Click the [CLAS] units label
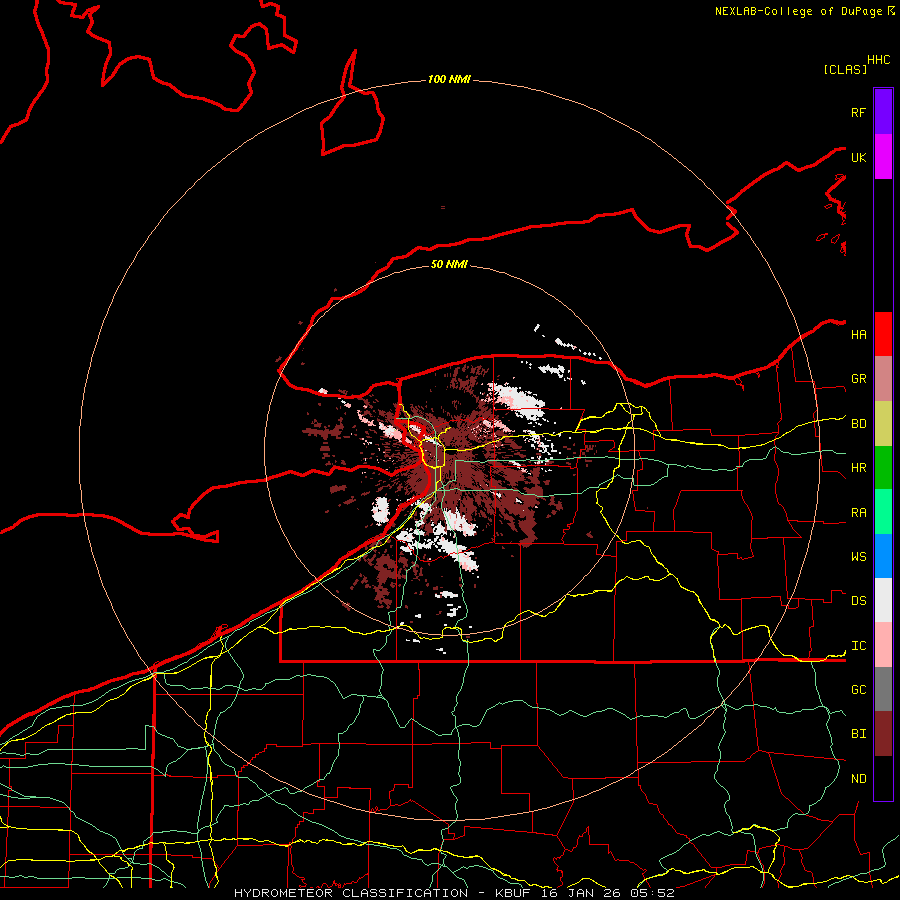Viewport: 900px width, 900px height. [845, 69]
